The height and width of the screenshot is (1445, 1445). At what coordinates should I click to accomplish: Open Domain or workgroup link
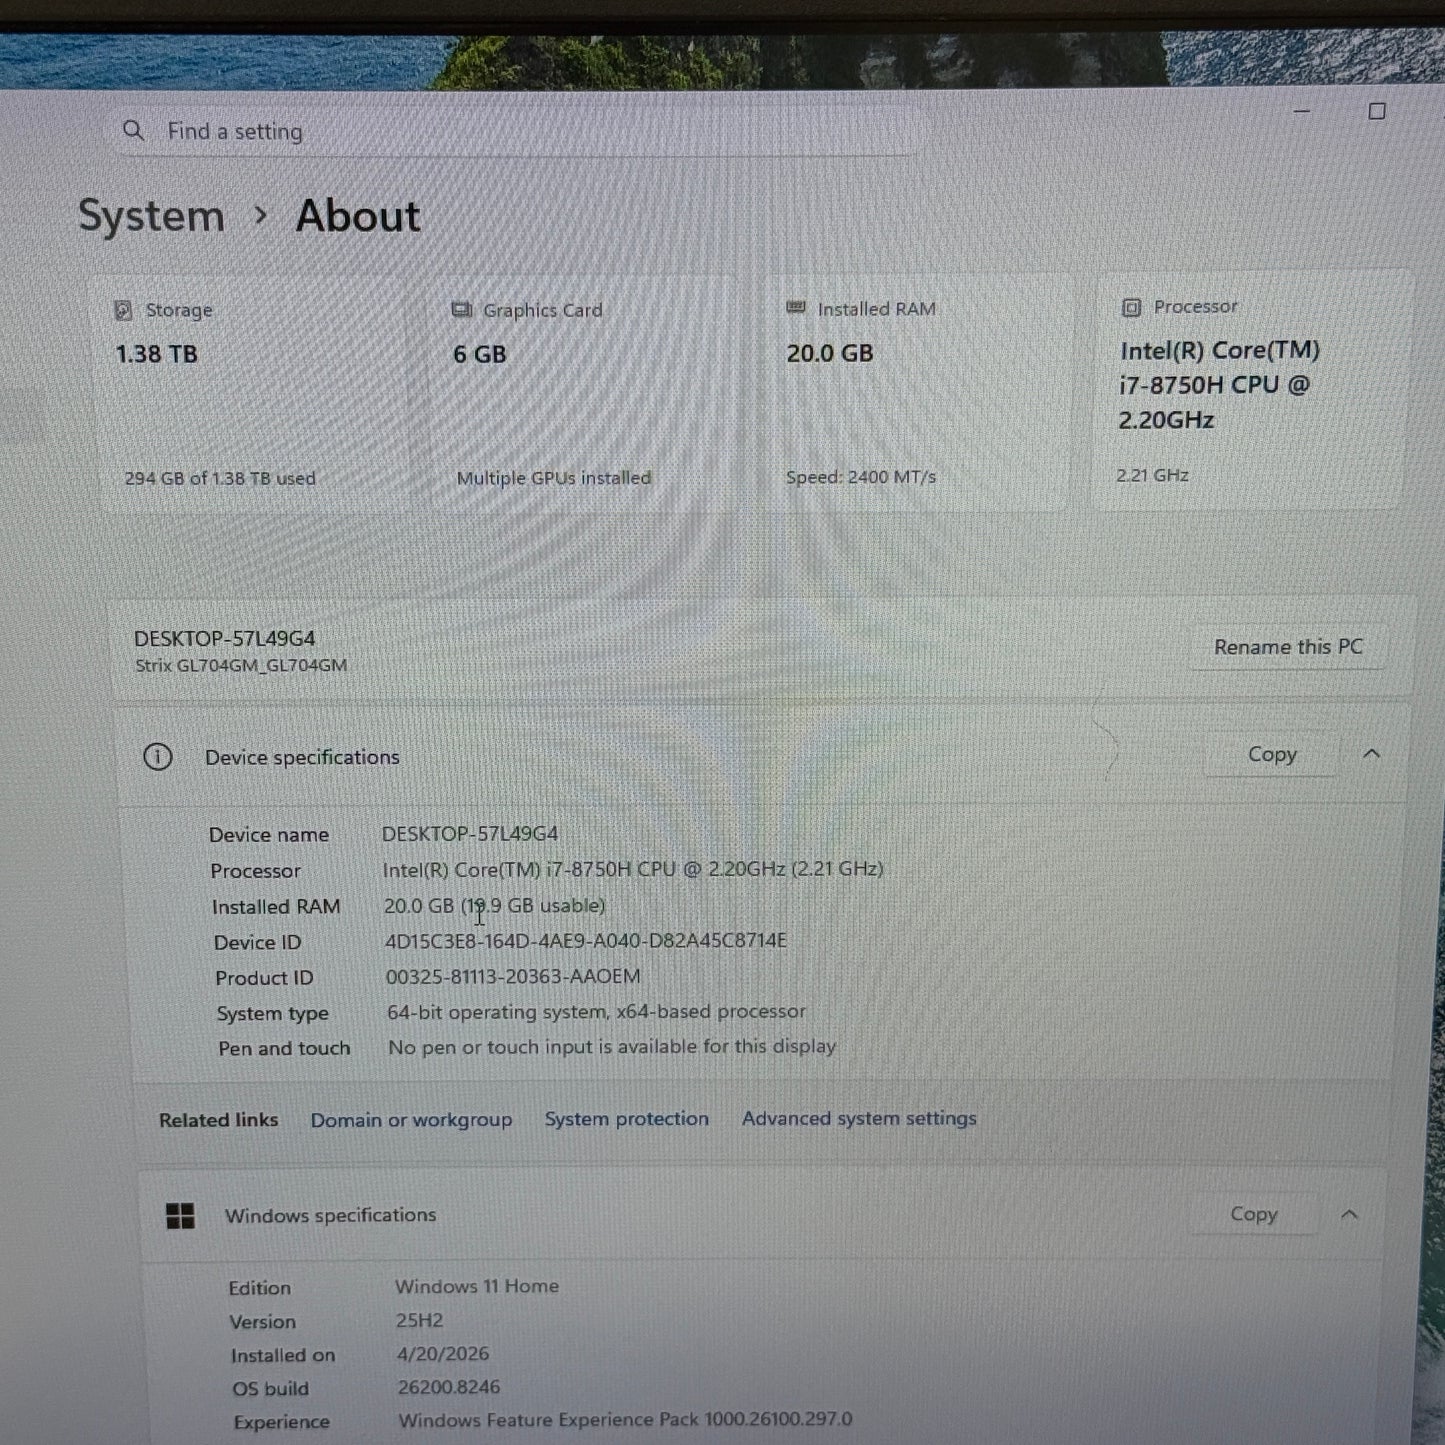click(411, 1120)
